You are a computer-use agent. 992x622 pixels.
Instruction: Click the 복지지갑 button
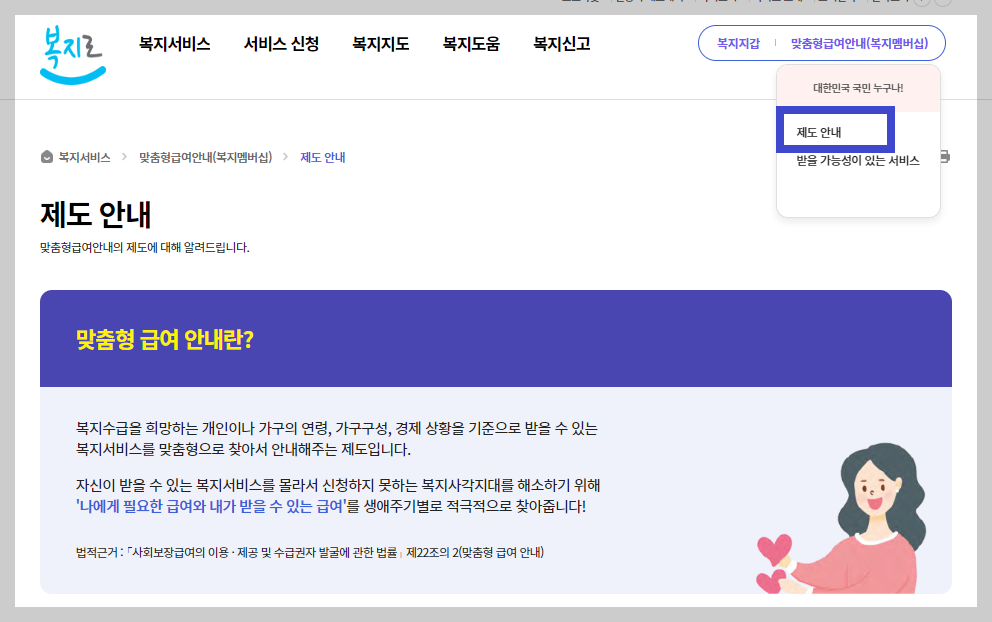pyautogui.click(x=739, y=43)
